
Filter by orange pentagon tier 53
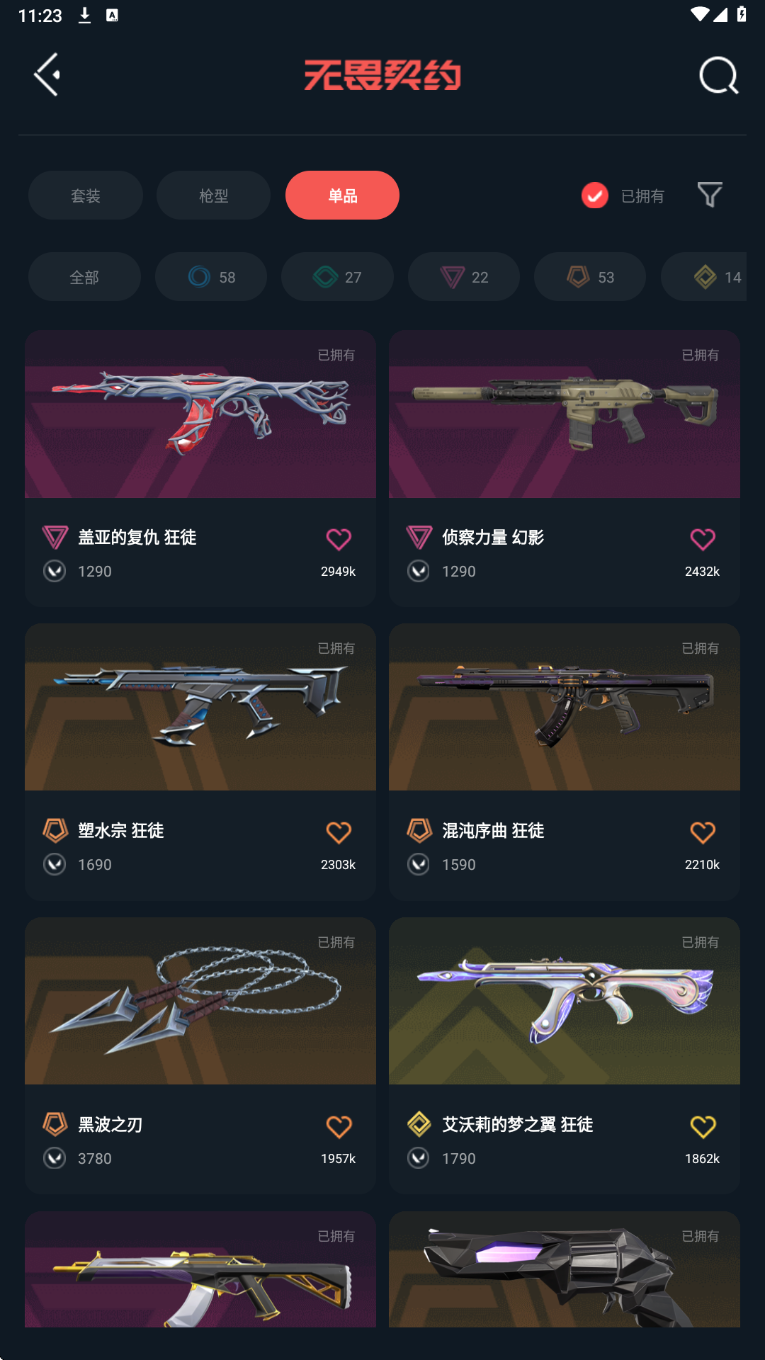(590, 277)
